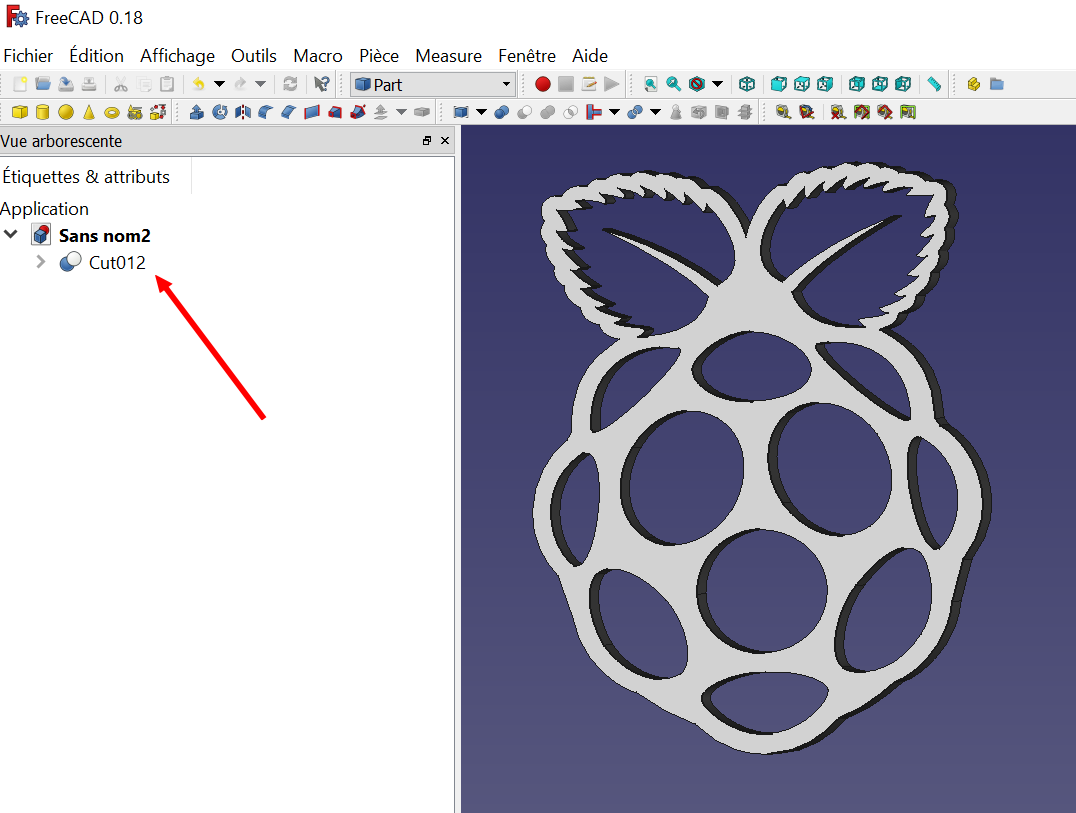This screenshot has width=1076, height=813.
Task: Select the Revolve tool
Action: [220, 112]
